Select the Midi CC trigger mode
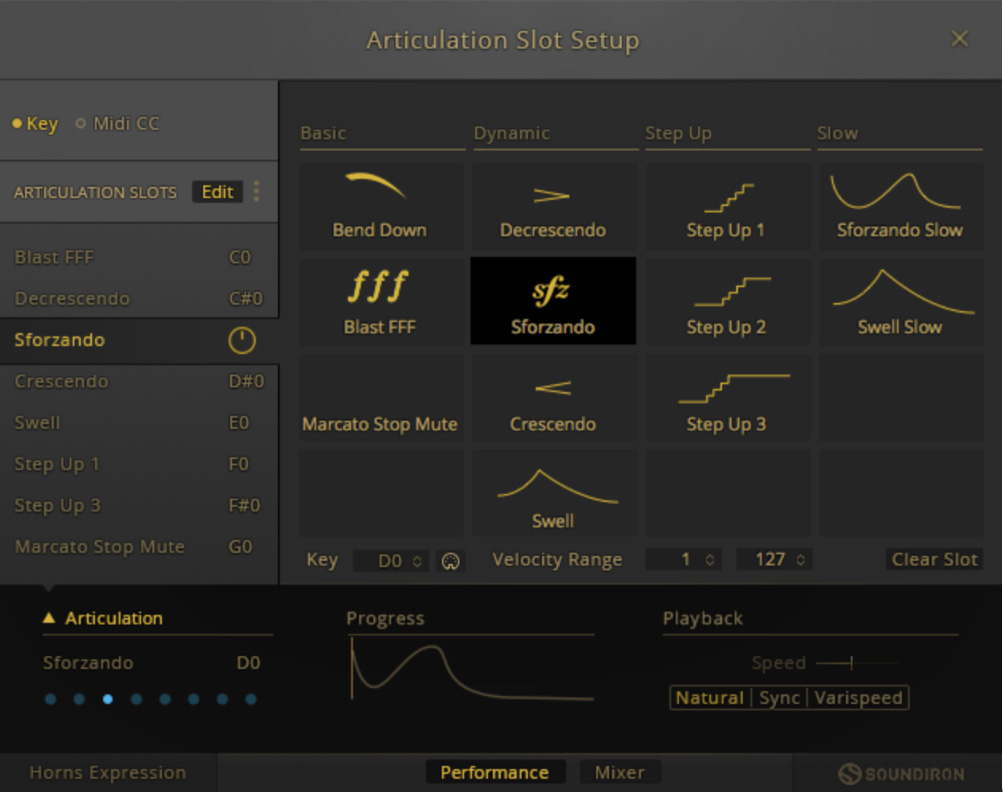1003x792 pixels. [x=118, y=123]
